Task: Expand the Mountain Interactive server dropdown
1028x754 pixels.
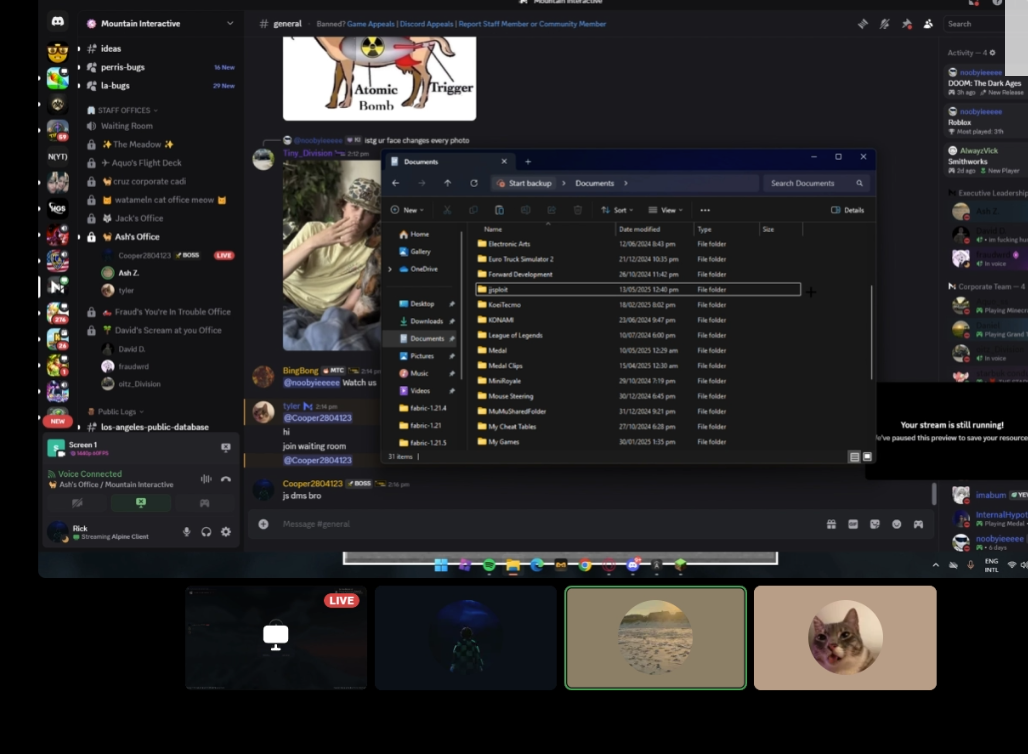Action: click(x=230, y=24)
